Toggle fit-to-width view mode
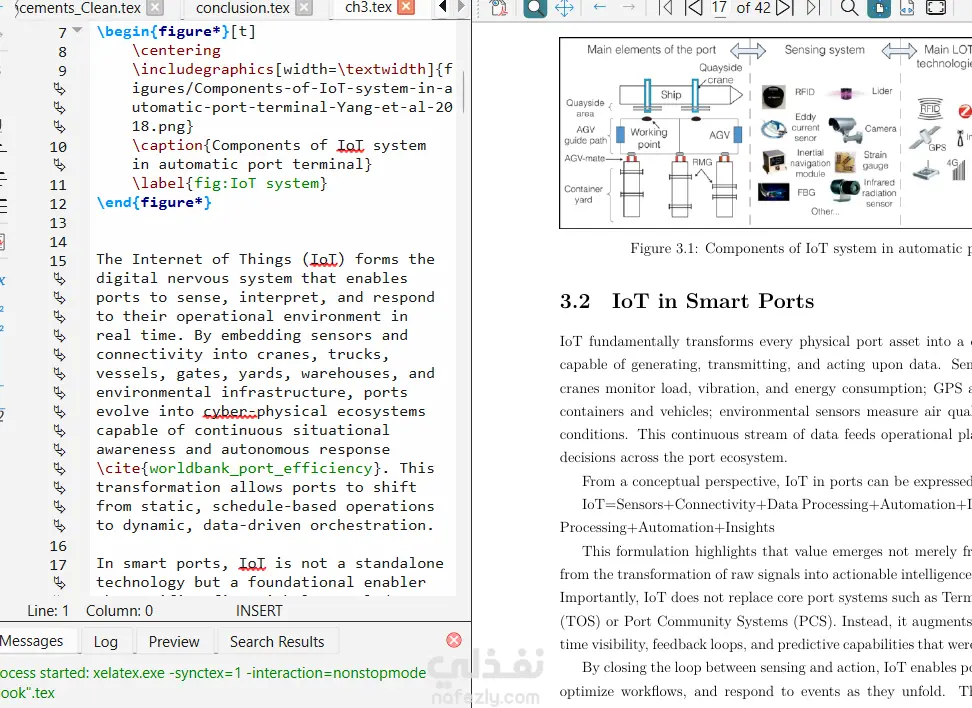The image size is (972, 708). pos(907,7)
